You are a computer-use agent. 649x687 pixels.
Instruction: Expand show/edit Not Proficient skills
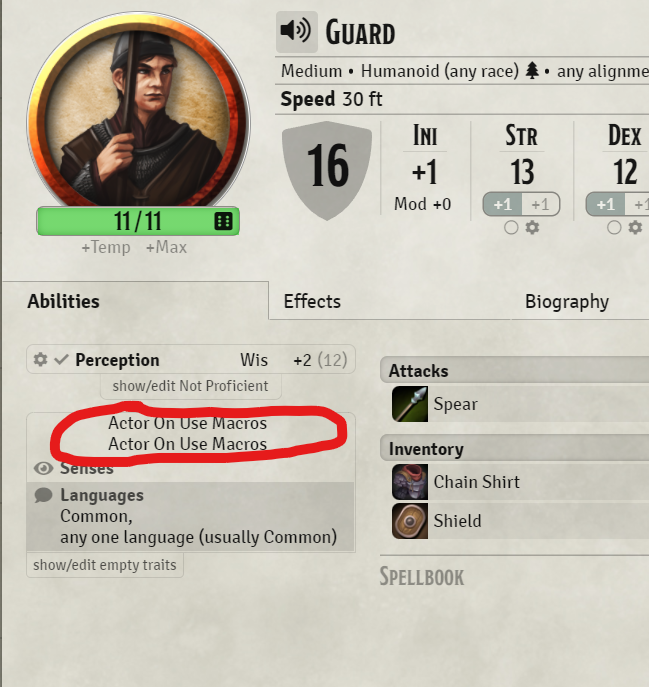pos(190,386)
